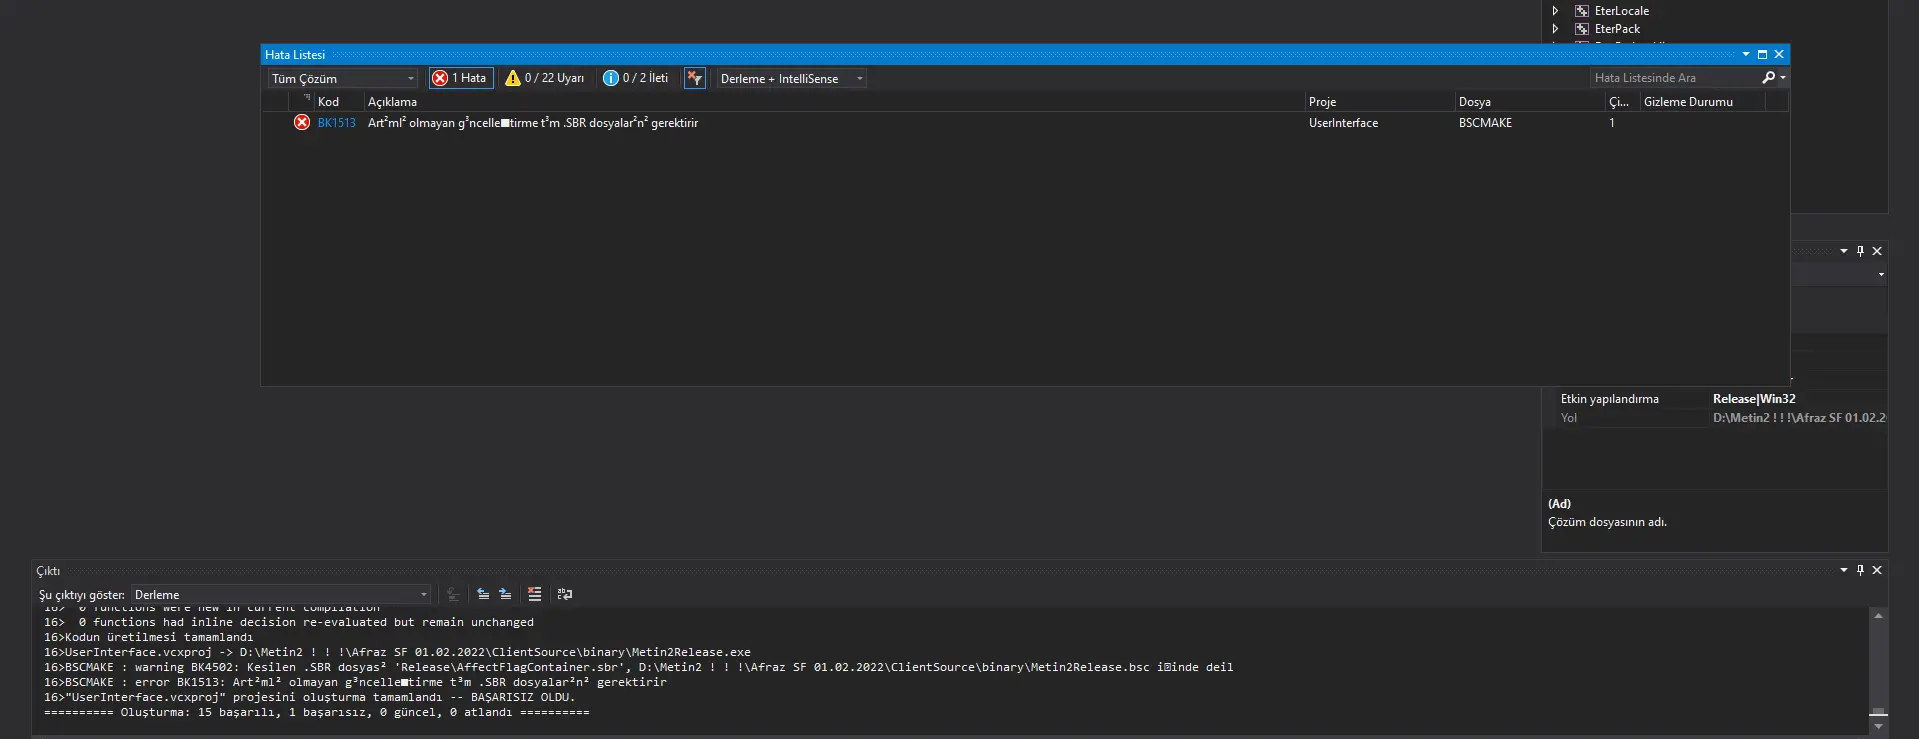Toggle the 1 Hata errors filter

[461, 78]
